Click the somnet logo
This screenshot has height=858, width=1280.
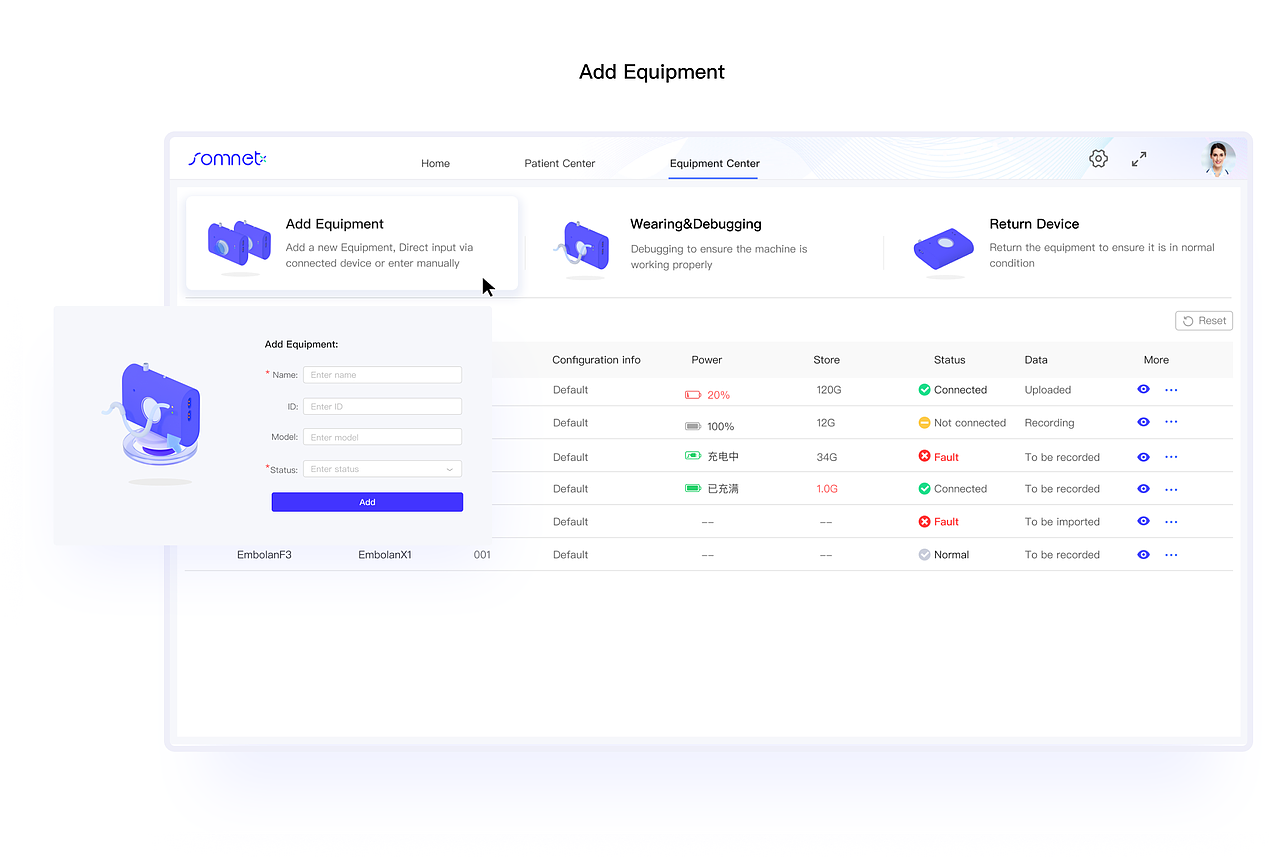tap(227, 158)
